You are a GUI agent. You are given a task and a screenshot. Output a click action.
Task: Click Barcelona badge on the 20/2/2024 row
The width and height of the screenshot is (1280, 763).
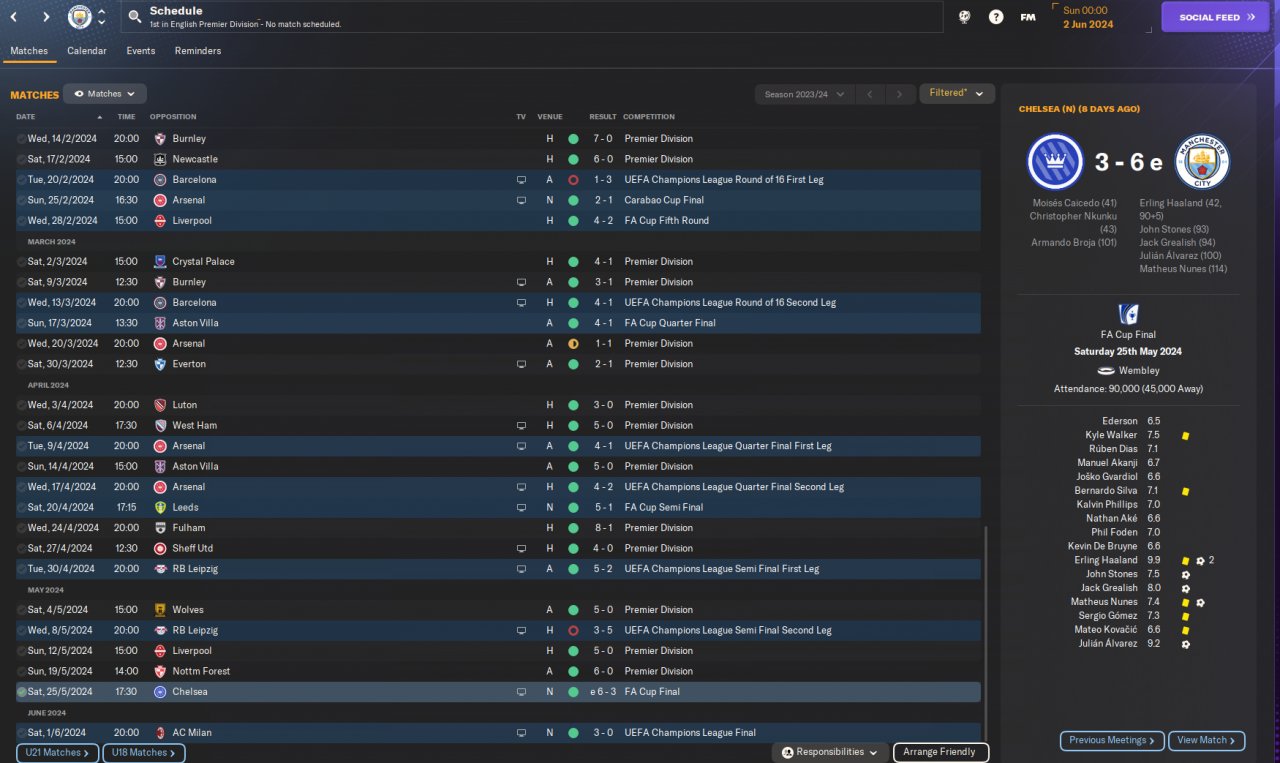coord(160,180)
